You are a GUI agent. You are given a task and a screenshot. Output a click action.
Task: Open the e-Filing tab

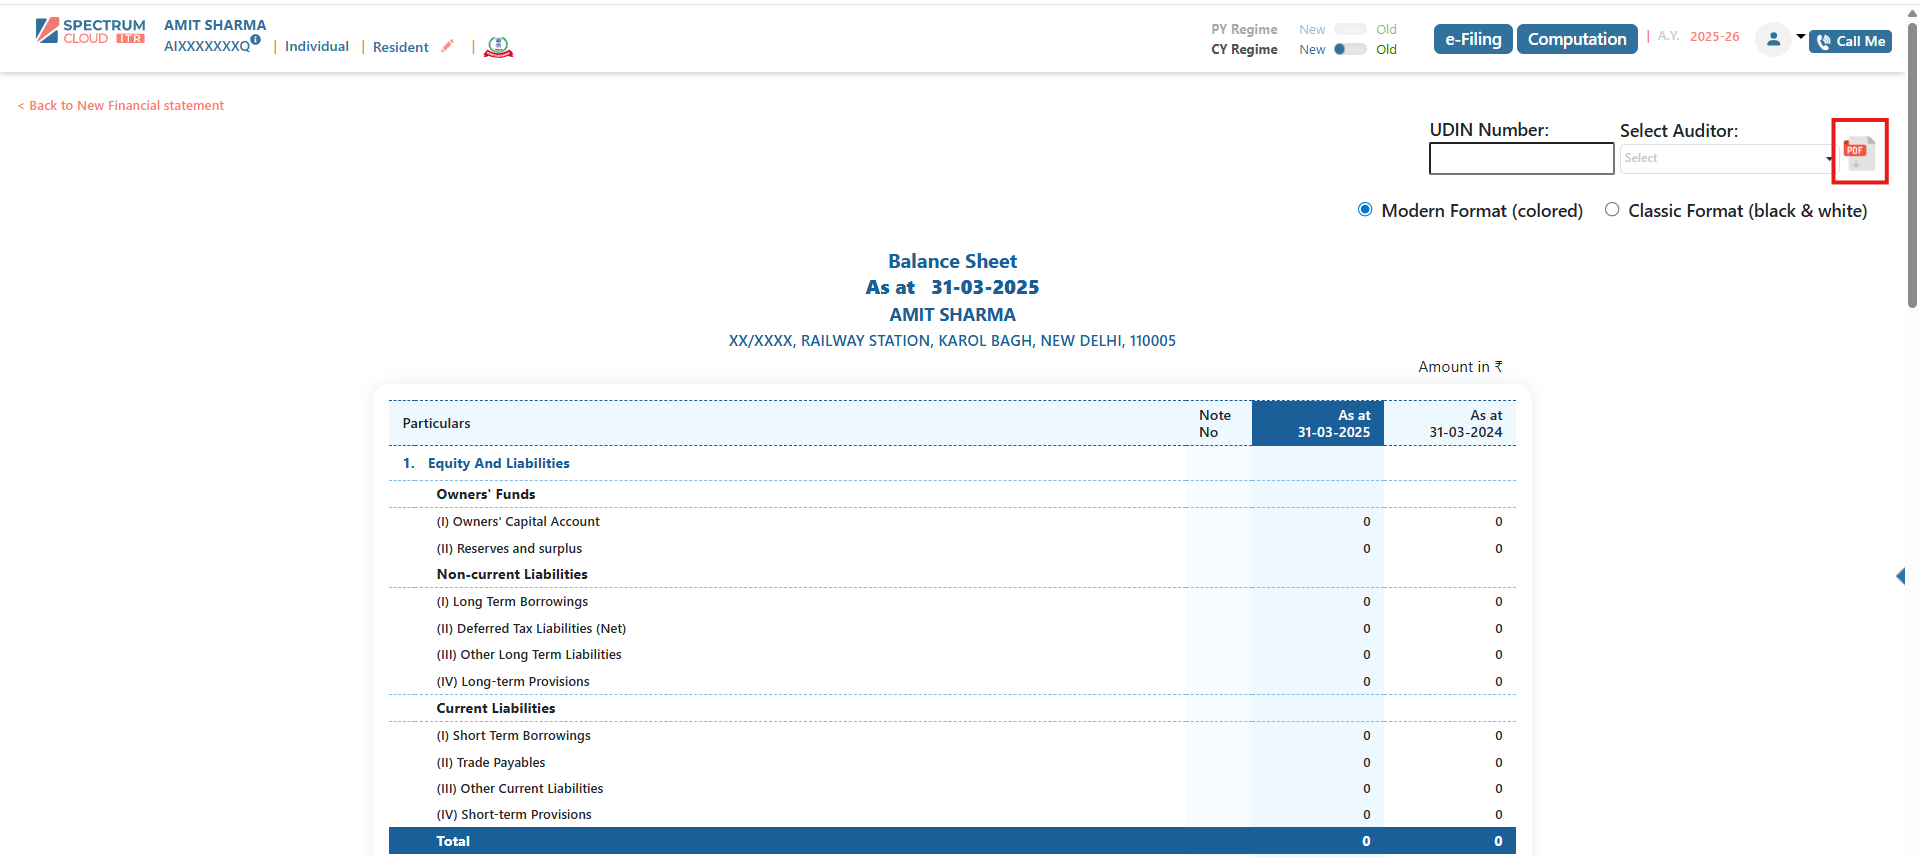click(1473, 39)
